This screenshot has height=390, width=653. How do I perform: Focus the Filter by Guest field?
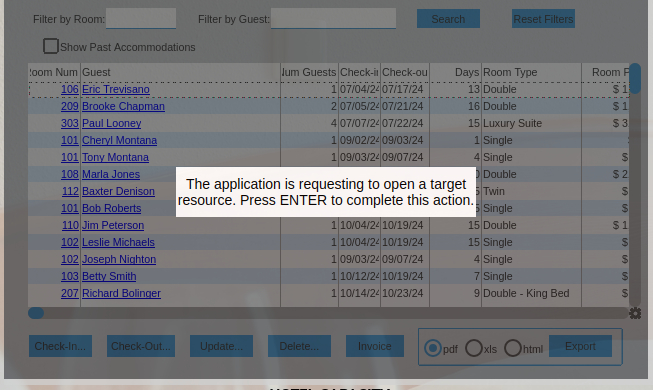click(x=333, y=19)
